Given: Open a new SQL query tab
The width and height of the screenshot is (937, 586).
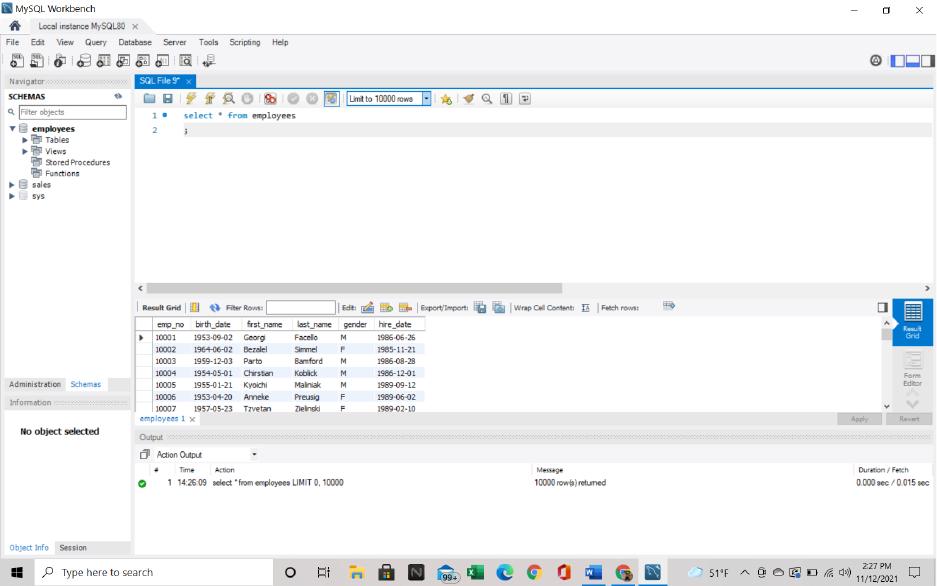Looking at the screenshot, I should (x=17, y=60).
